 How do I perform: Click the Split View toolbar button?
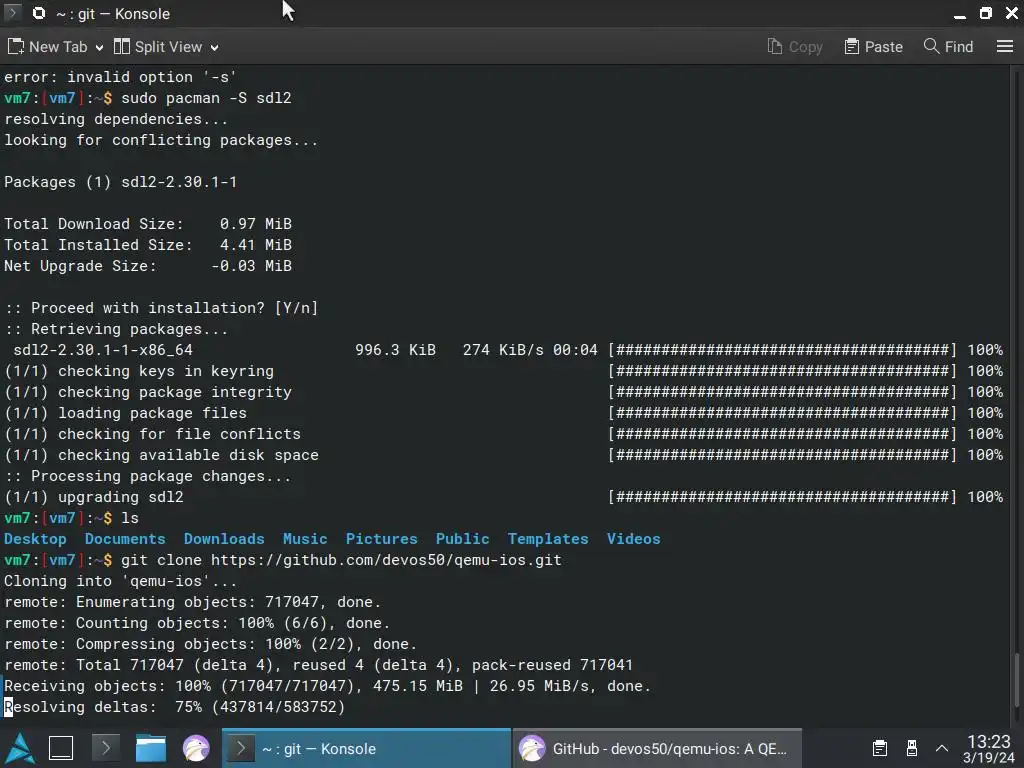tap(157, 47)
